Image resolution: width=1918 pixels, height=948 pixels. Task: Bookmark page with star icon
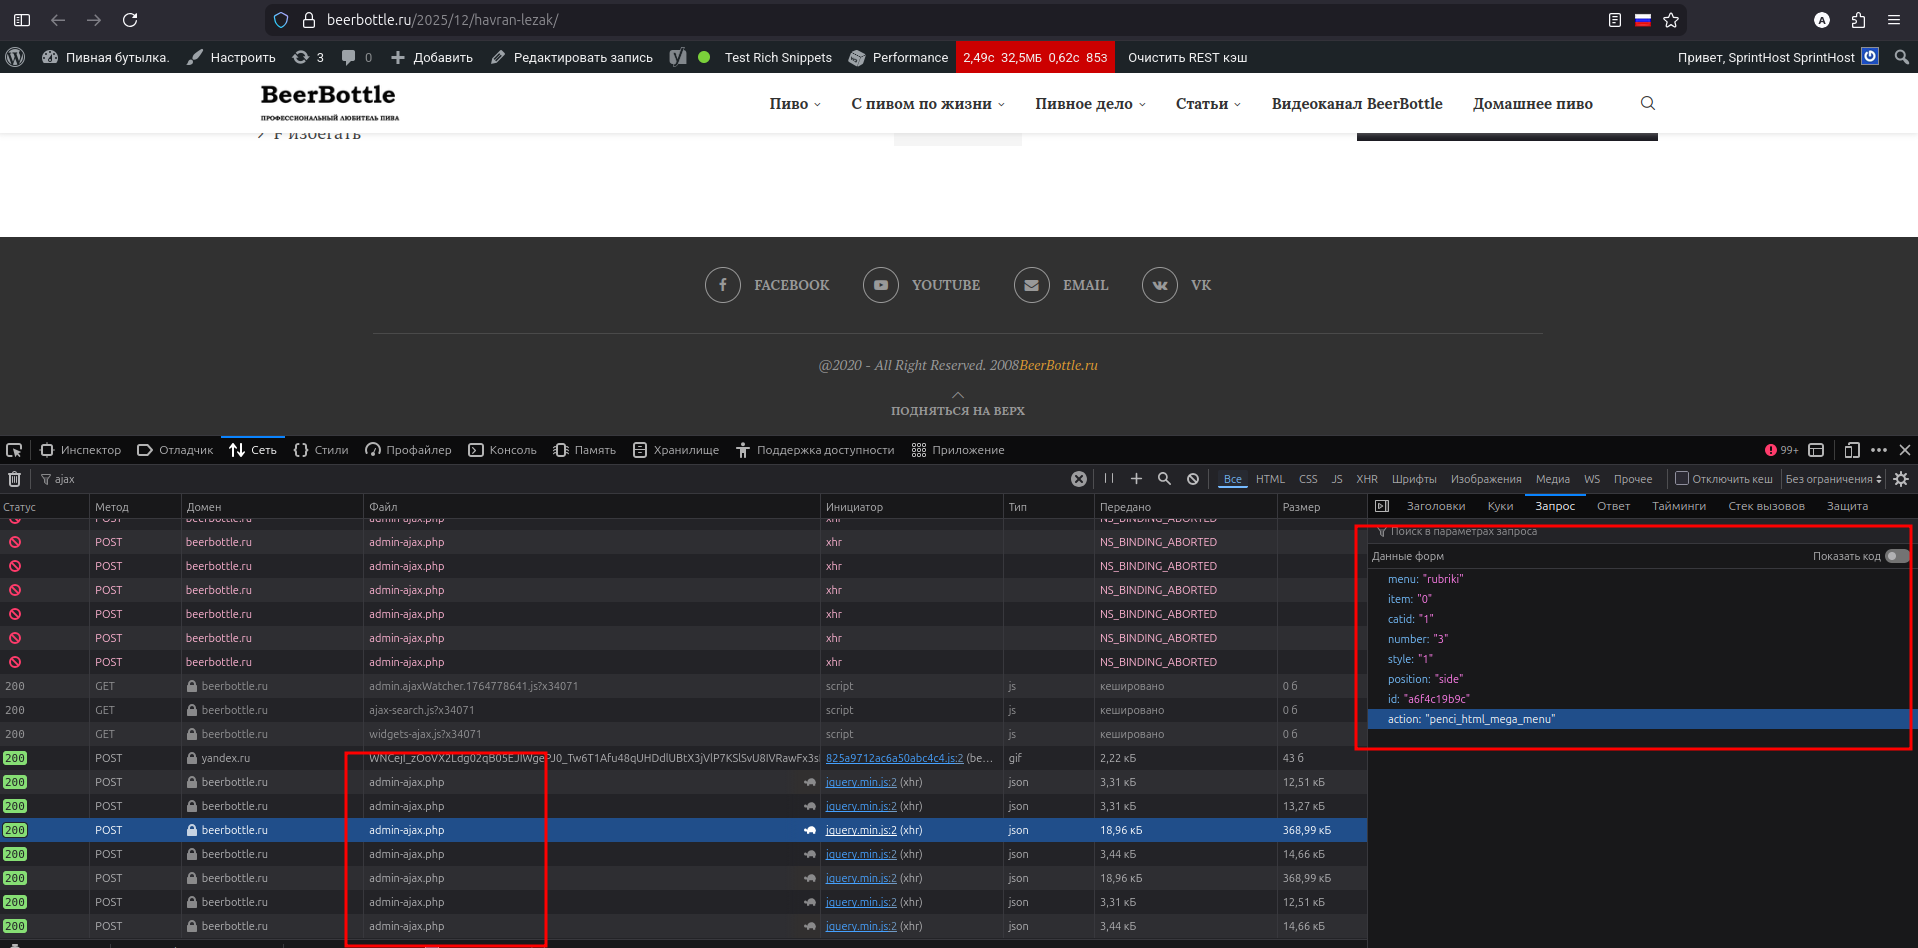(1671, 20)
